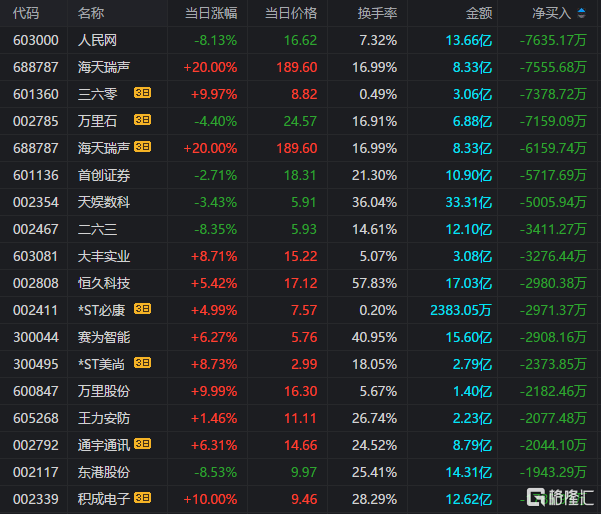The height and width of the screenshot is (514, 601).
Task: Select stock code 601136
Action: coord(36,176)
